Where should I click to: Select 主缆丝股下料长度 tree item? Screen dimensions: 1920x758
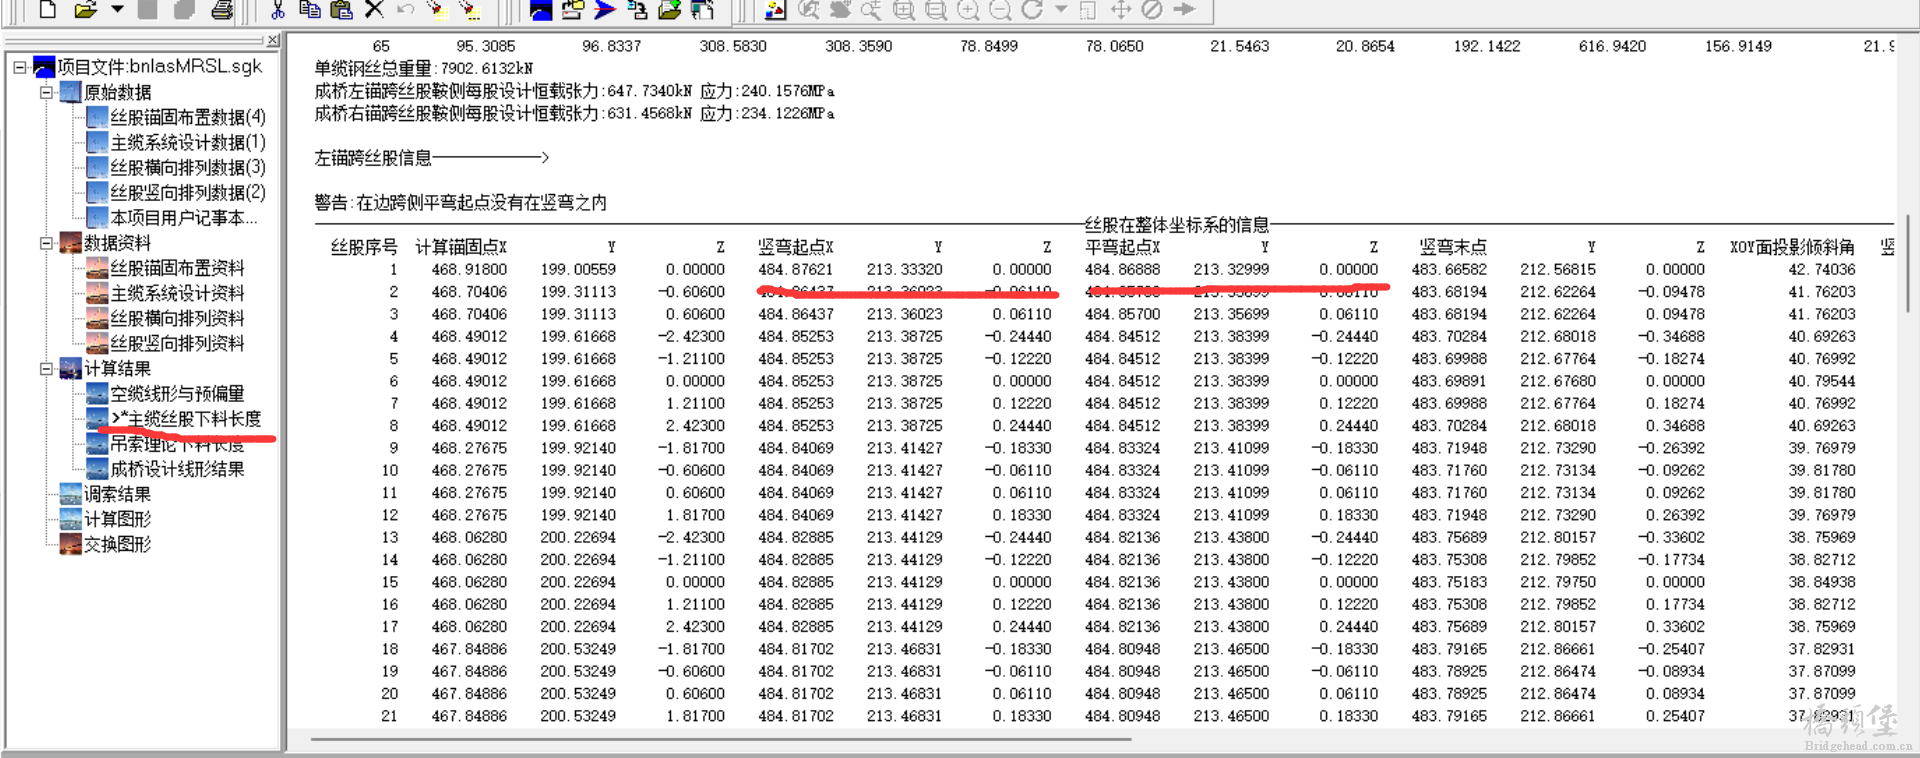point(186,419)
